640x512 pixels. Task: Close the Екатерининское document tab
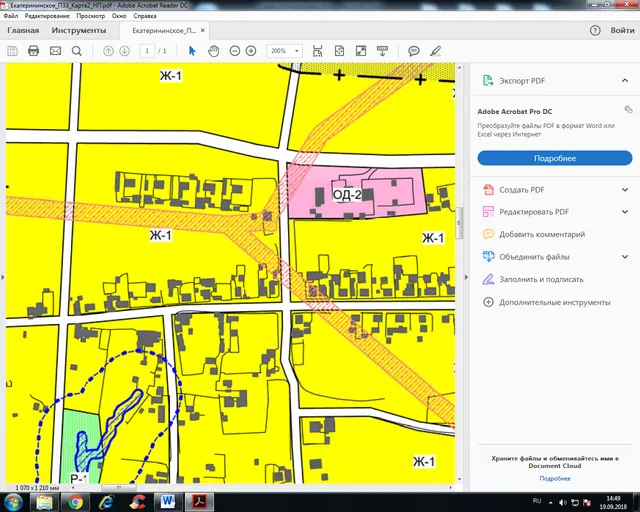tap(203, 30)
